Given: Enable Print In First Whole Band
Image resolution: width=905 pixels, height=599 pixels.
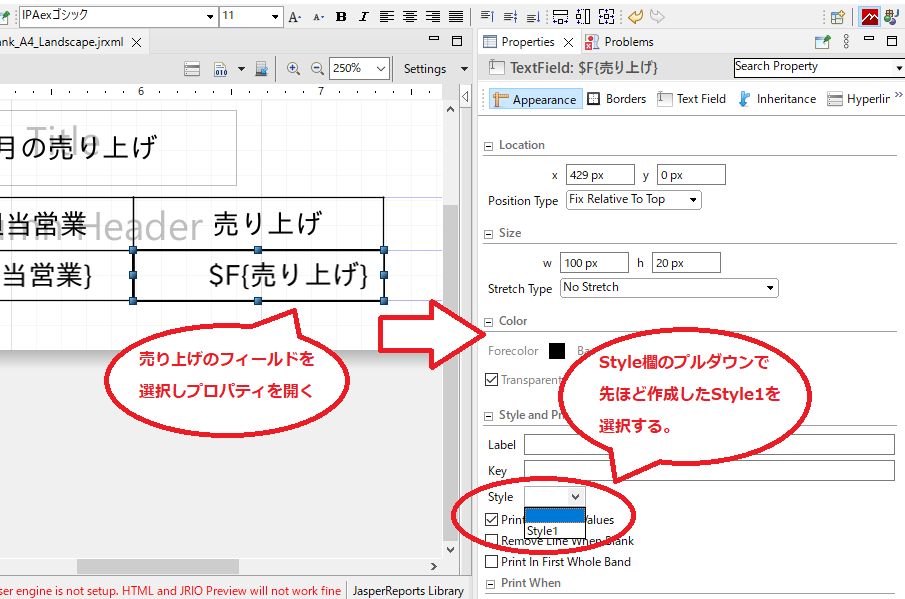Looking at the screenshot, I should point(492,561).
